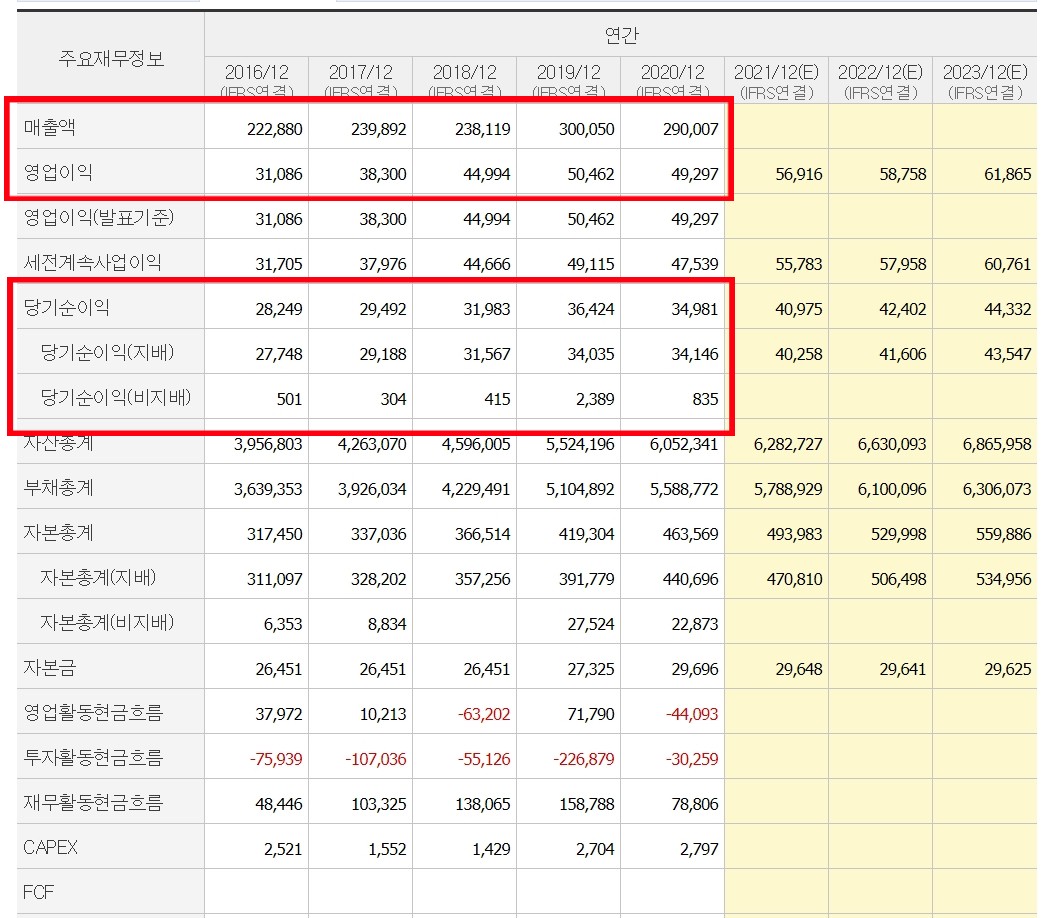Click the 영업이익(발표기준) value 44,994
The width and height of the screenshot is (1057, 918).
(487, 219)
